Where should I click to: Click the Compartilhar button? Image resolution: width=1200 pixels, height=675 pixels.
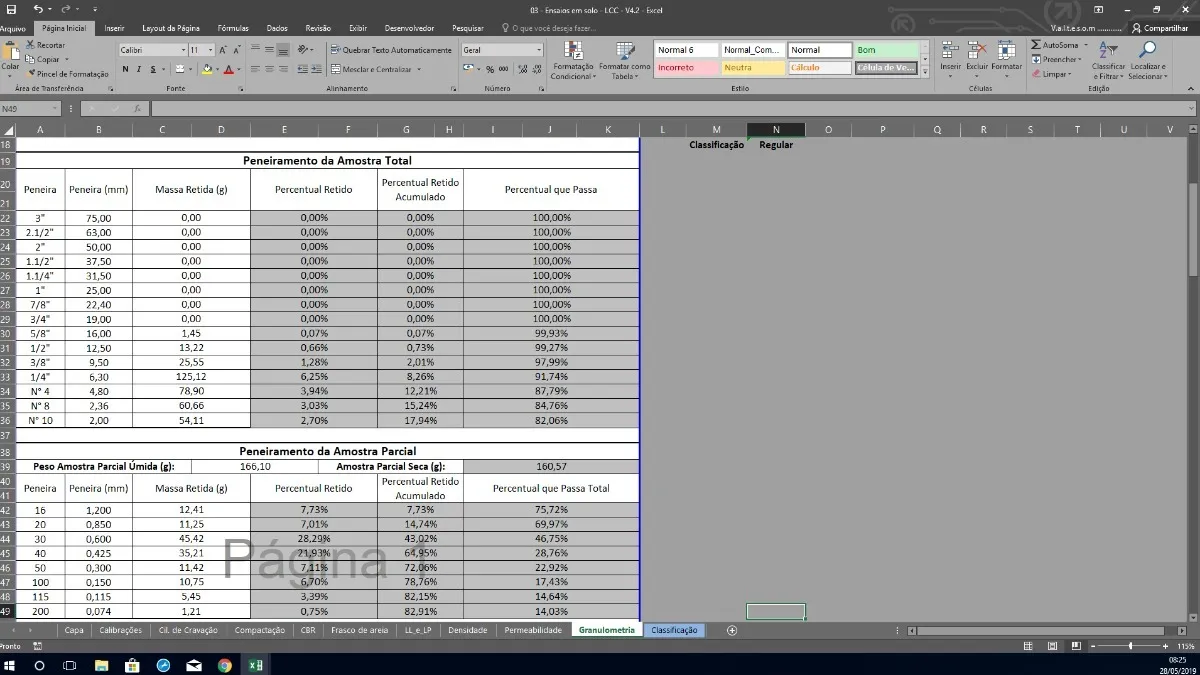[1160, 29]
